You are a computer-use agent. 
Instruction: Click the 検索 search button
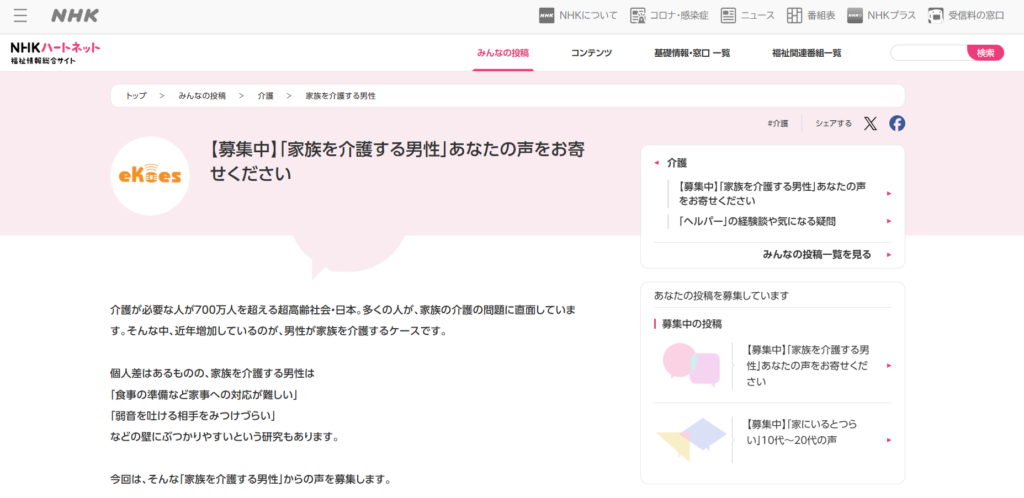click(x=985, y=53)
